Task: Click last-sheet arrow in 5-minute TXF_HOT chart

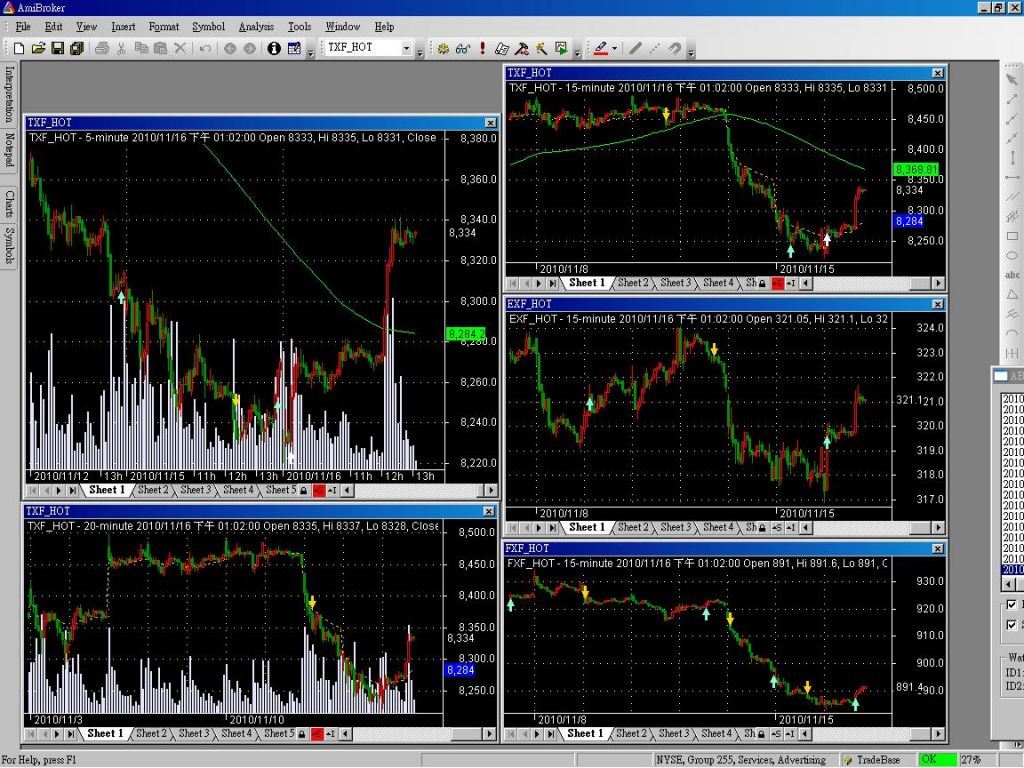Action: point(72,490)
